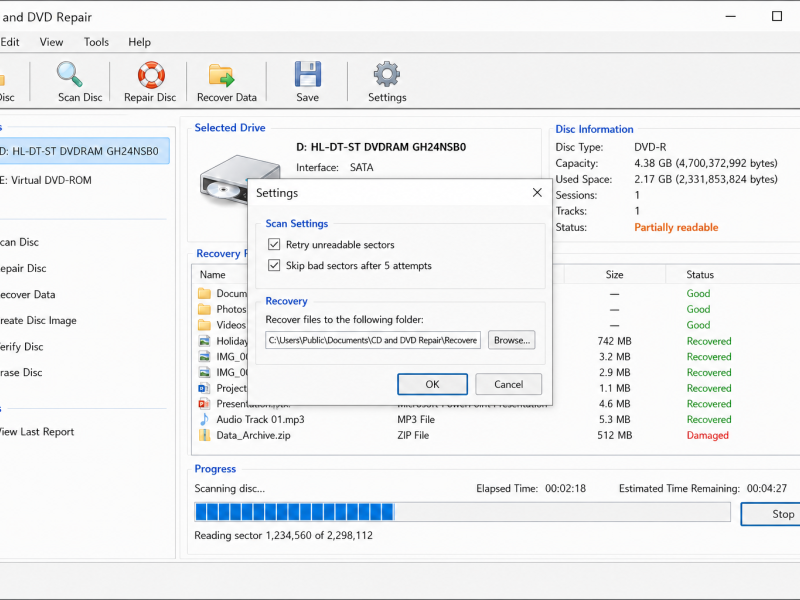Open View Last Report in sidebar

[x=37, y=432]
